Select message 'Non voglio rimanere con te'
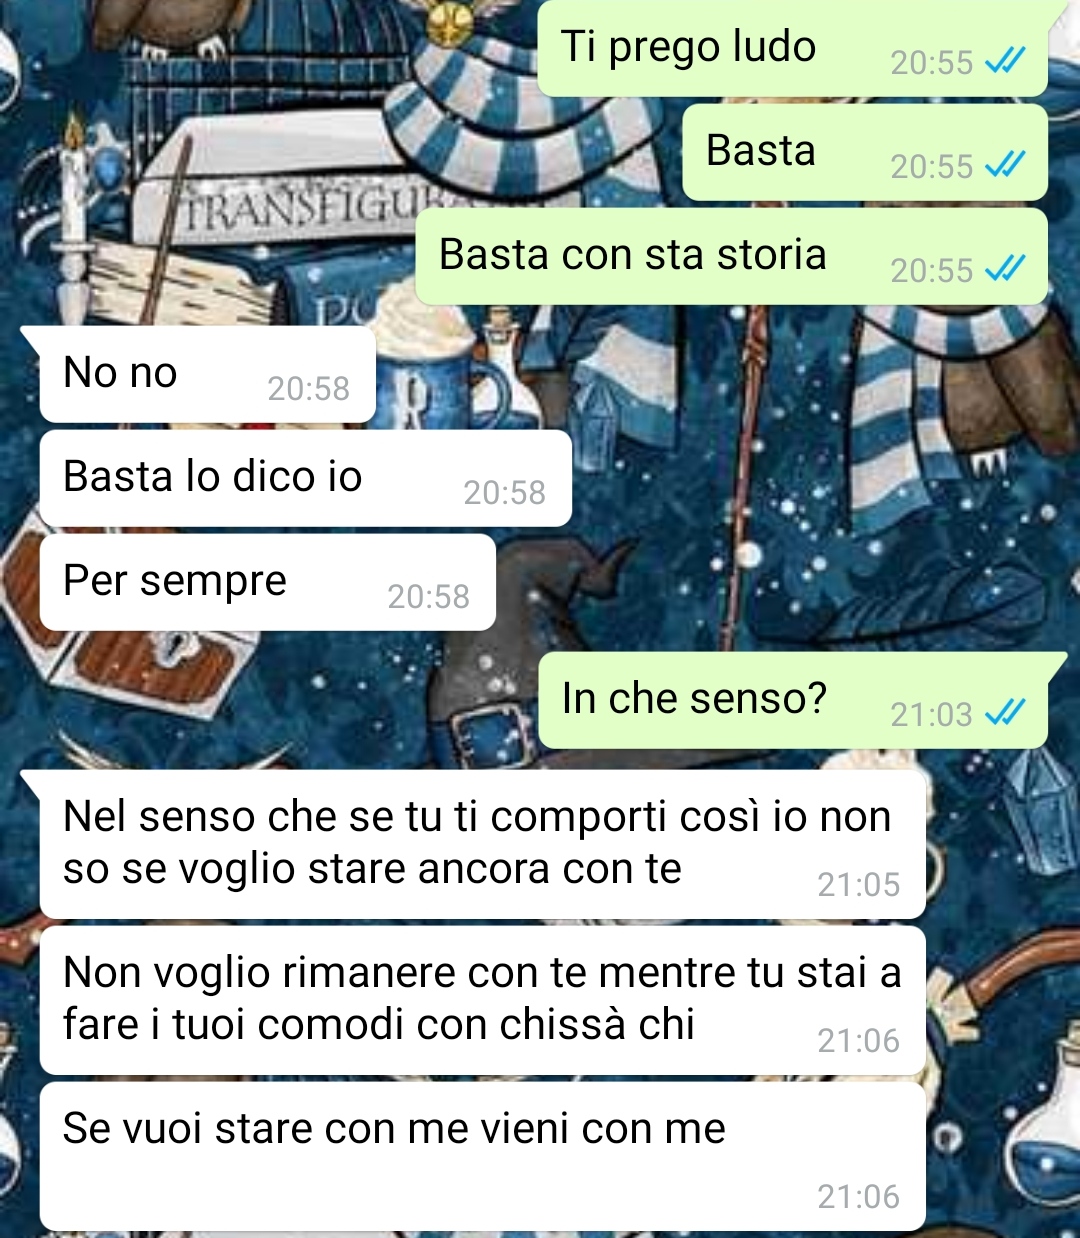The width and height of the screenshot is (1080, 1238). pyautogui.click(x=482, y=1000)
